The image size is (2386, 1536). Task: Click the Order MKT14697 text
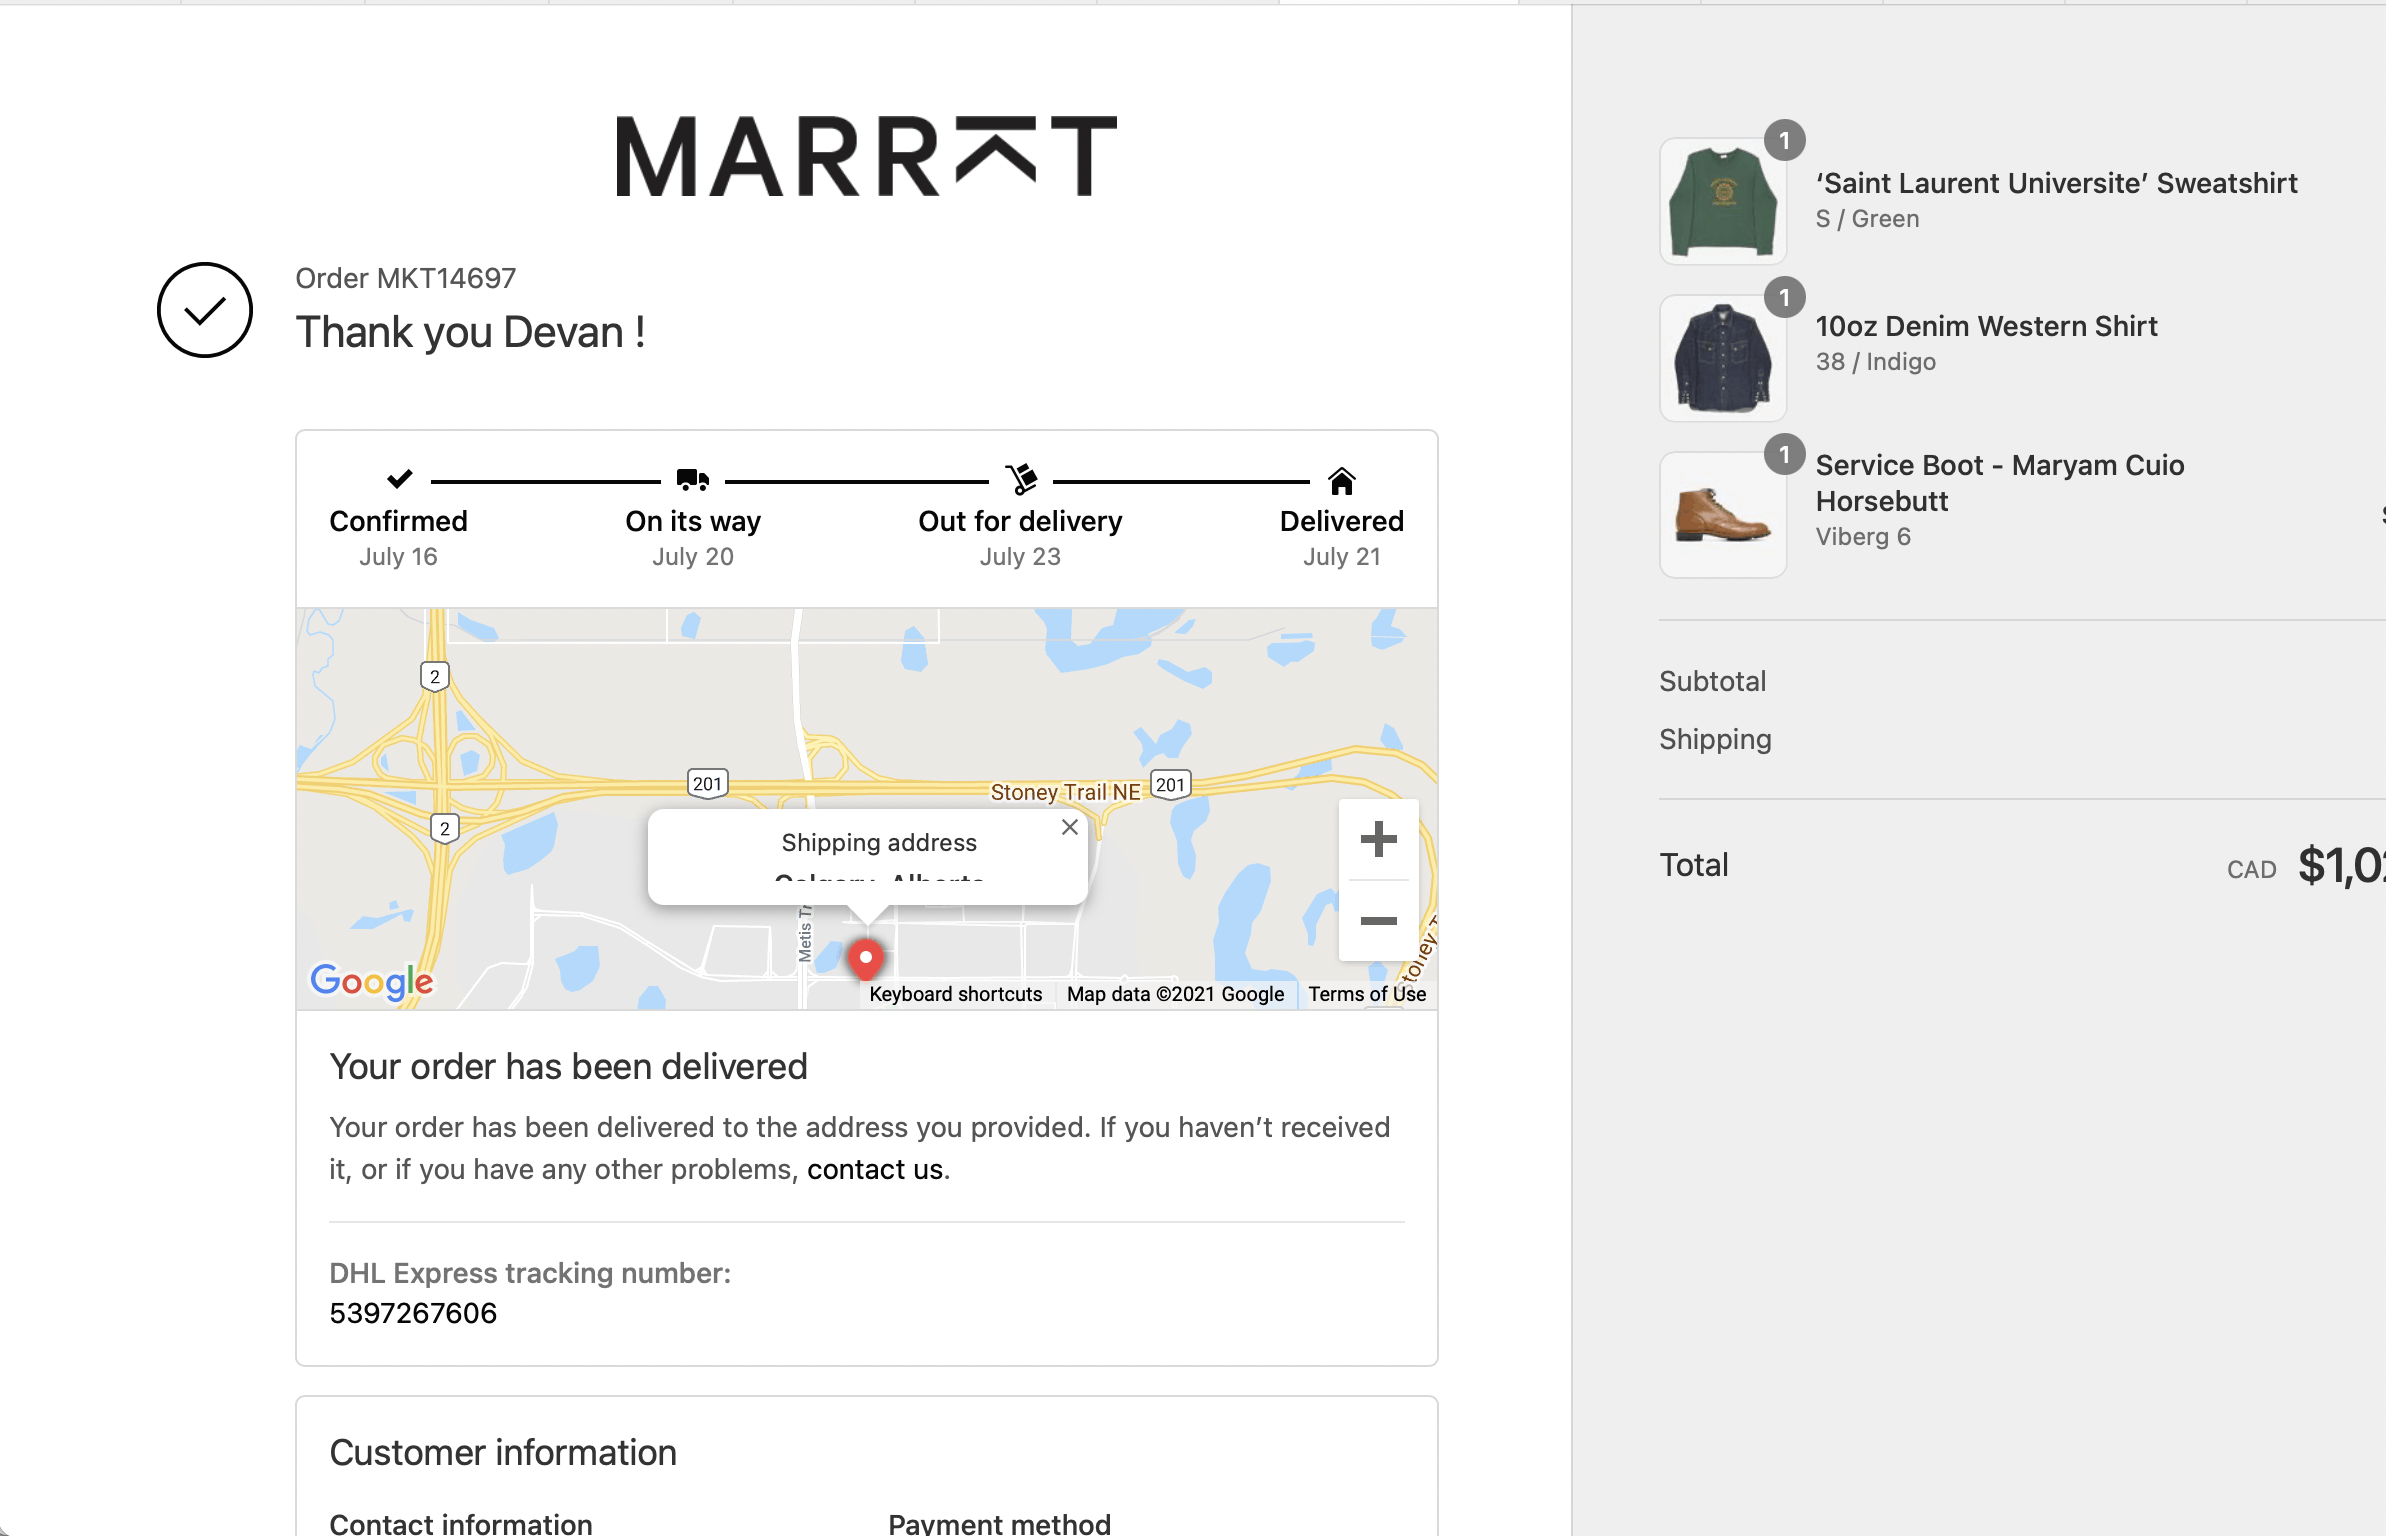(405, 278)
